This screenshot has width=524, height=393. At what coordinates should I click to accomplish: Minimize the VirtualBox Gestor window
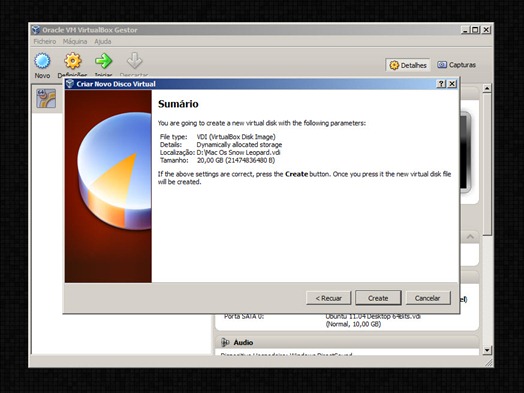[x=465, y=30]
